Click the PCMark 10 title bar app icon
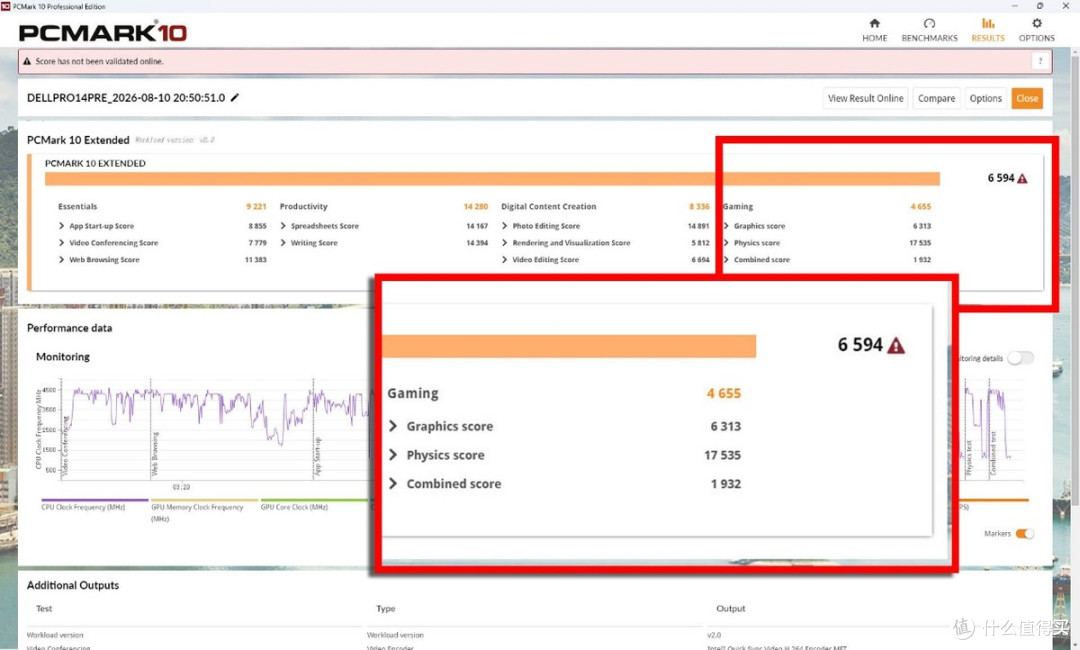 [6, 6]
